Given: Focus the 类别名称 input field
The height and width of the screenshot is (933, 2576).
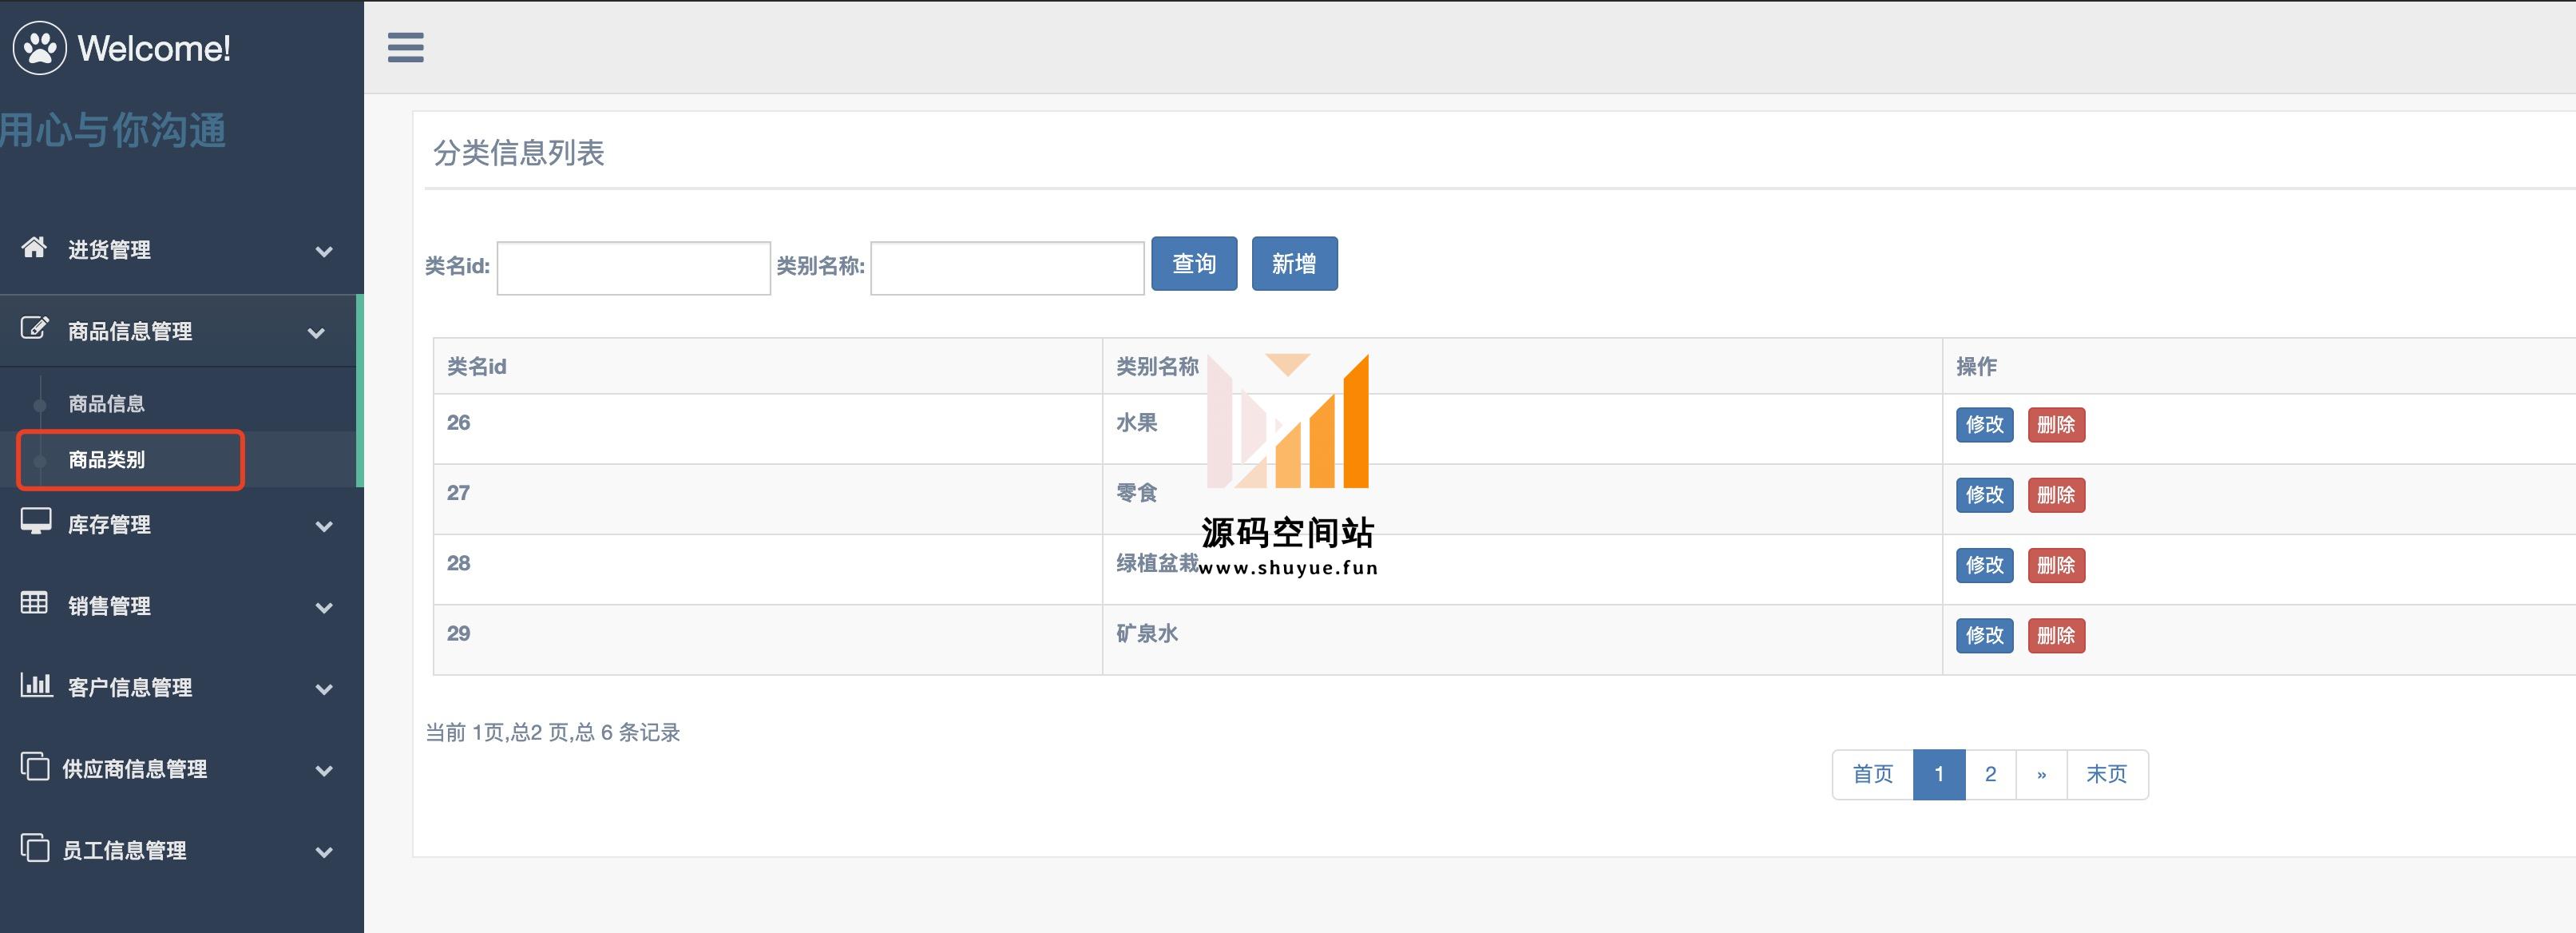Looking at the screenshot, I should (1007, 268).
